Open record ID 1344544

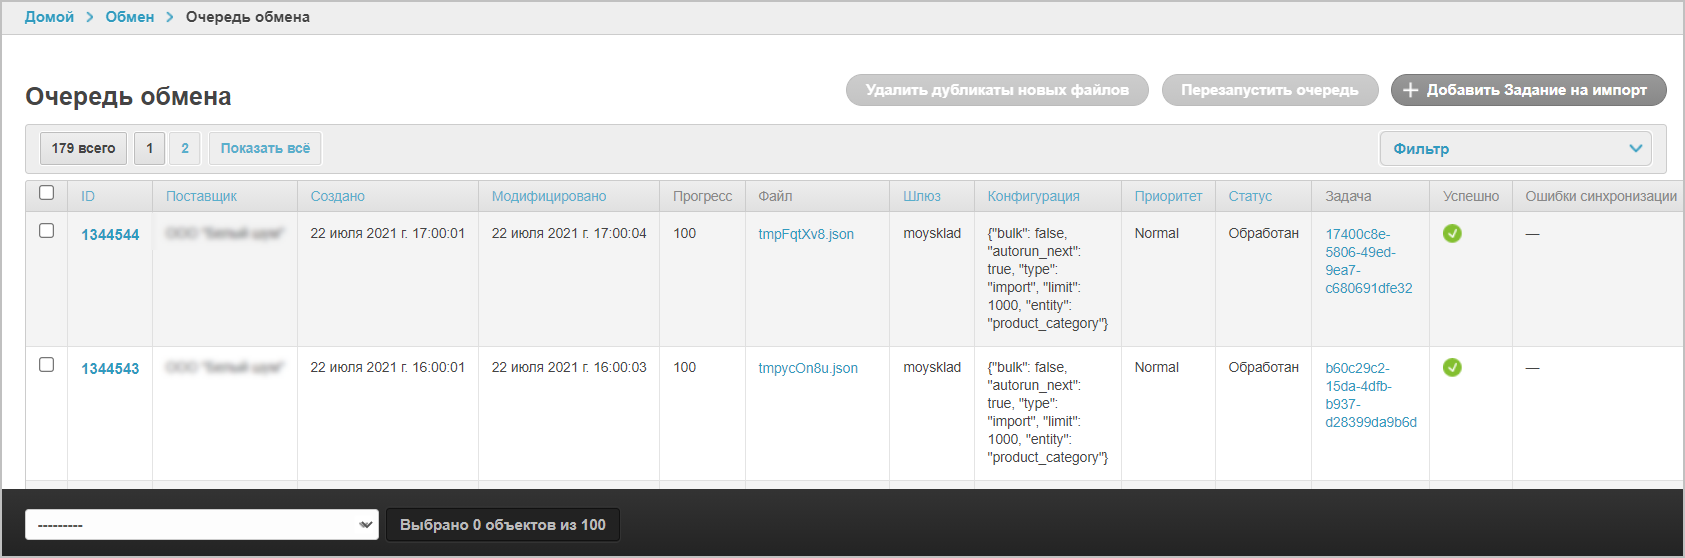point(110,235)
